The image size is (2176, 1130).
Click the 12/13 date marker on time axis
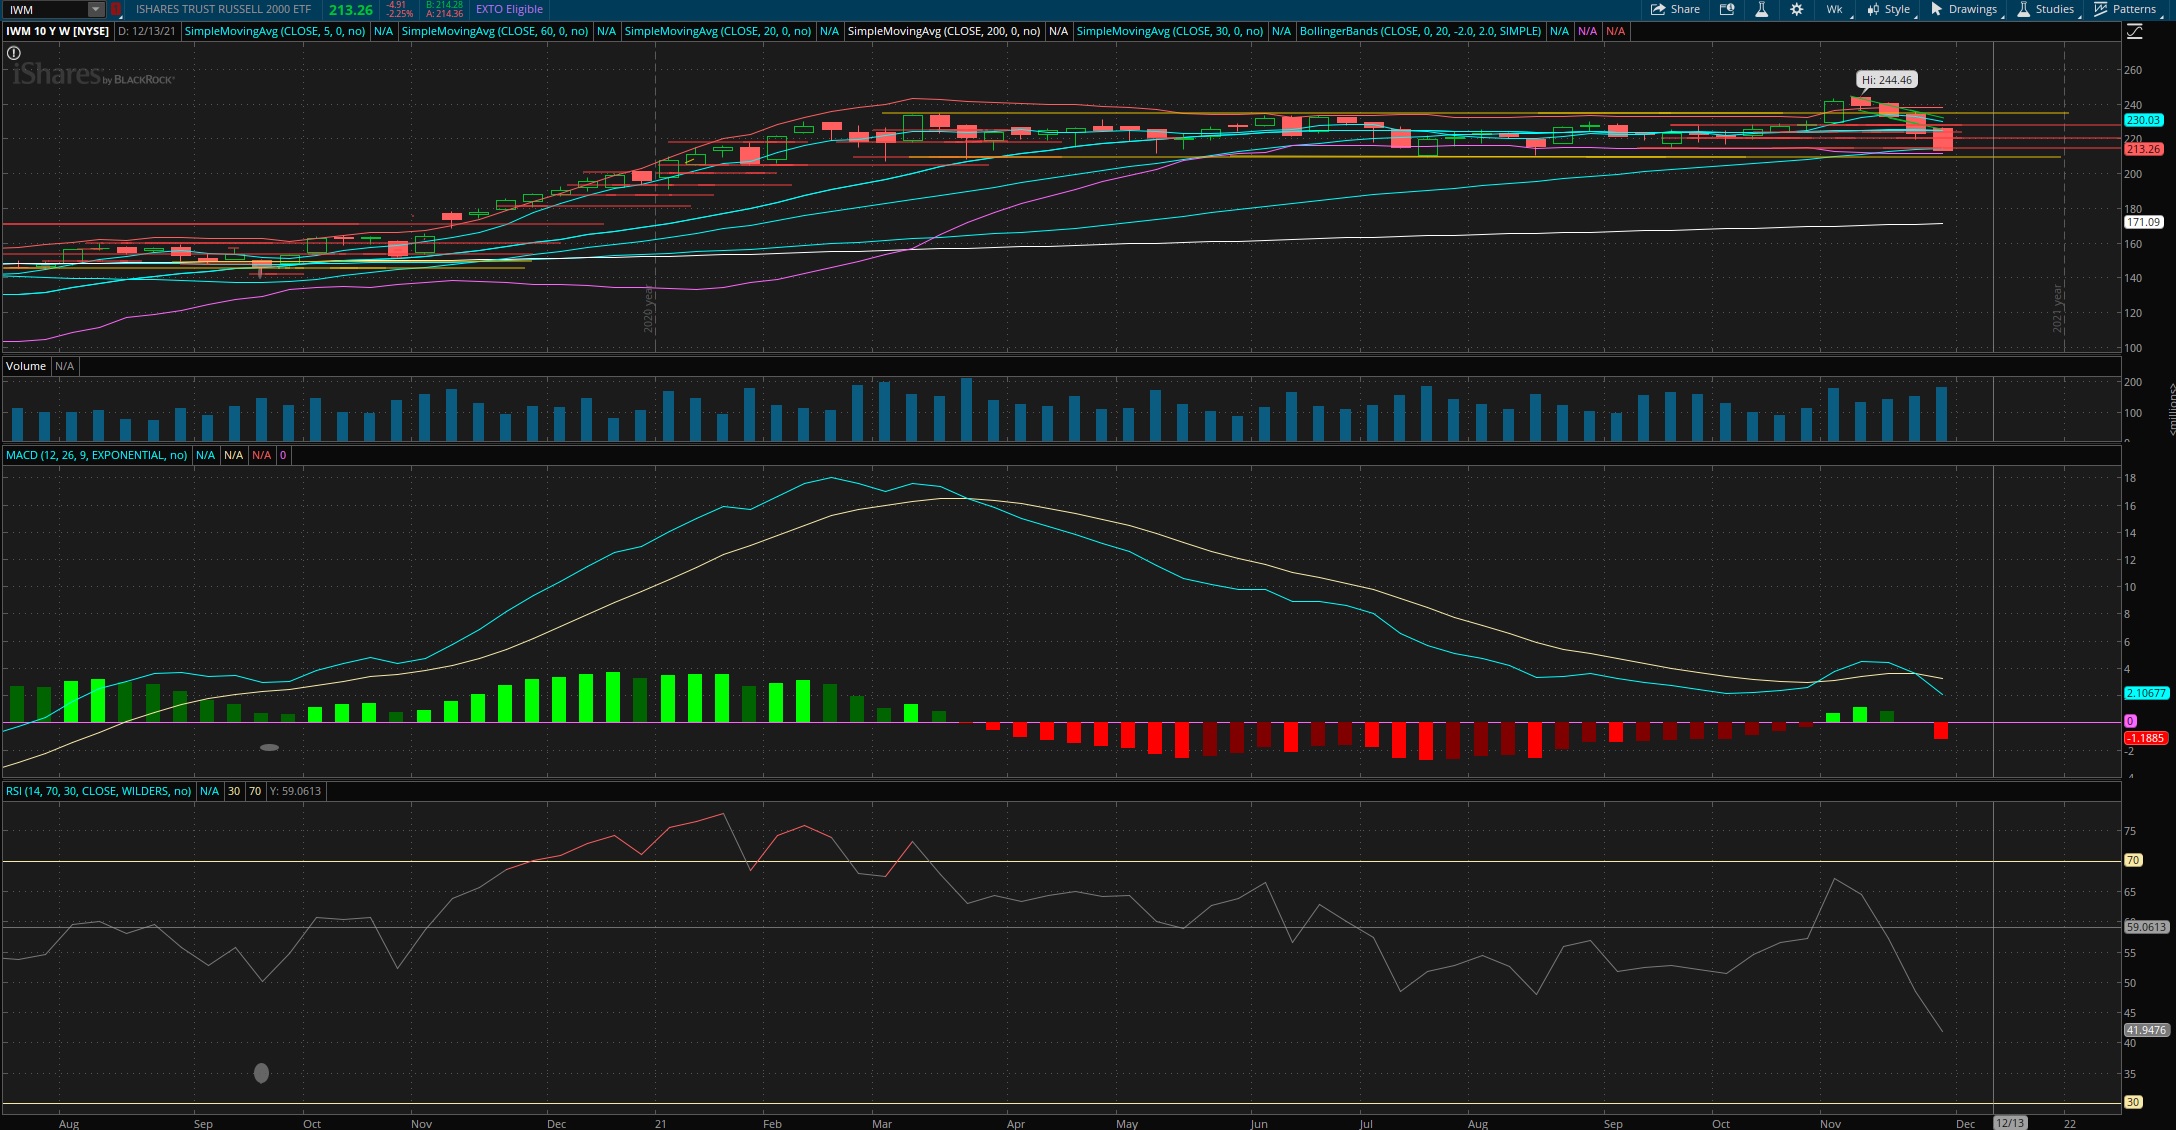coord(2010,1123)
